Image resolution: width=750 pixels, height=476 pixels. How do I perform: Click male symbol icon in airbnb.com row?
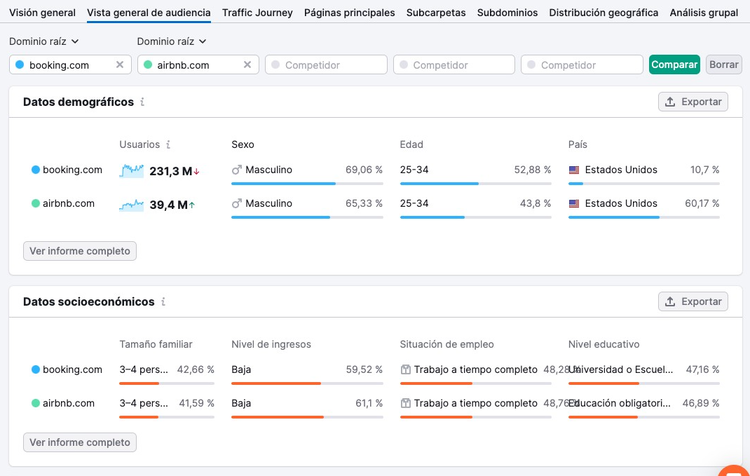point(237,204)
